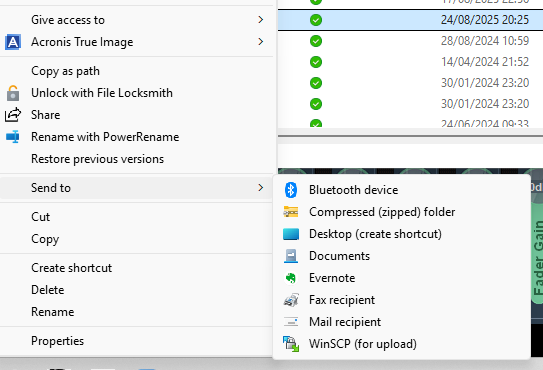
Task: Click the PowerRename icon
Action: click(x=13, y=137)
